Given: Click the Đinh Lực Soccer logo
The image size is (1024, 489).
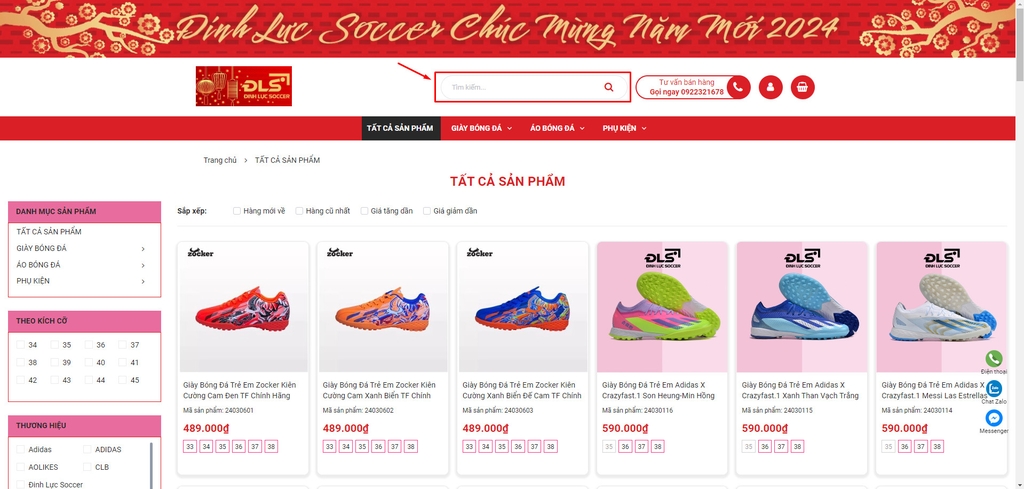Looking at the screenshot, I should pos(244,86).
